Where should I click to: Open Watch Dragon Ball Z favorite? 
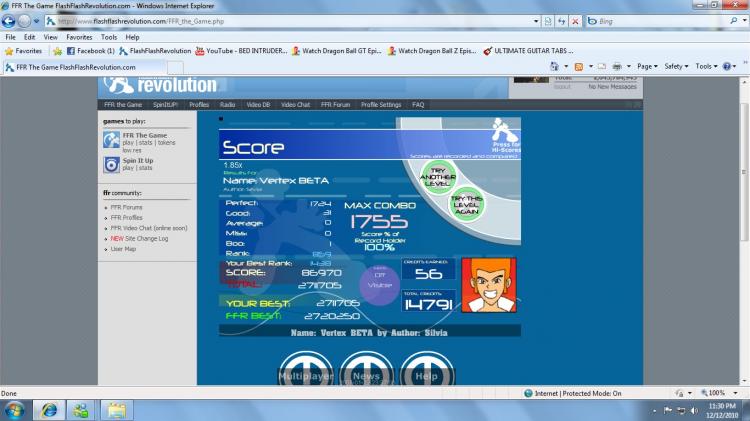tap(432, 51)
